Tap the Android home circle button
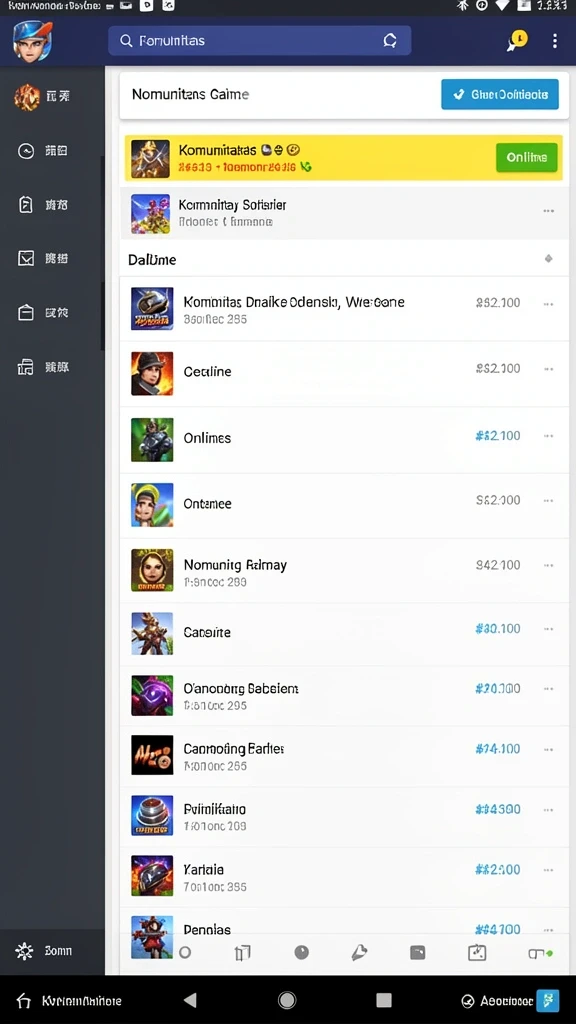The height and width of the screenshot is (1024, 576). [287, 1000]
